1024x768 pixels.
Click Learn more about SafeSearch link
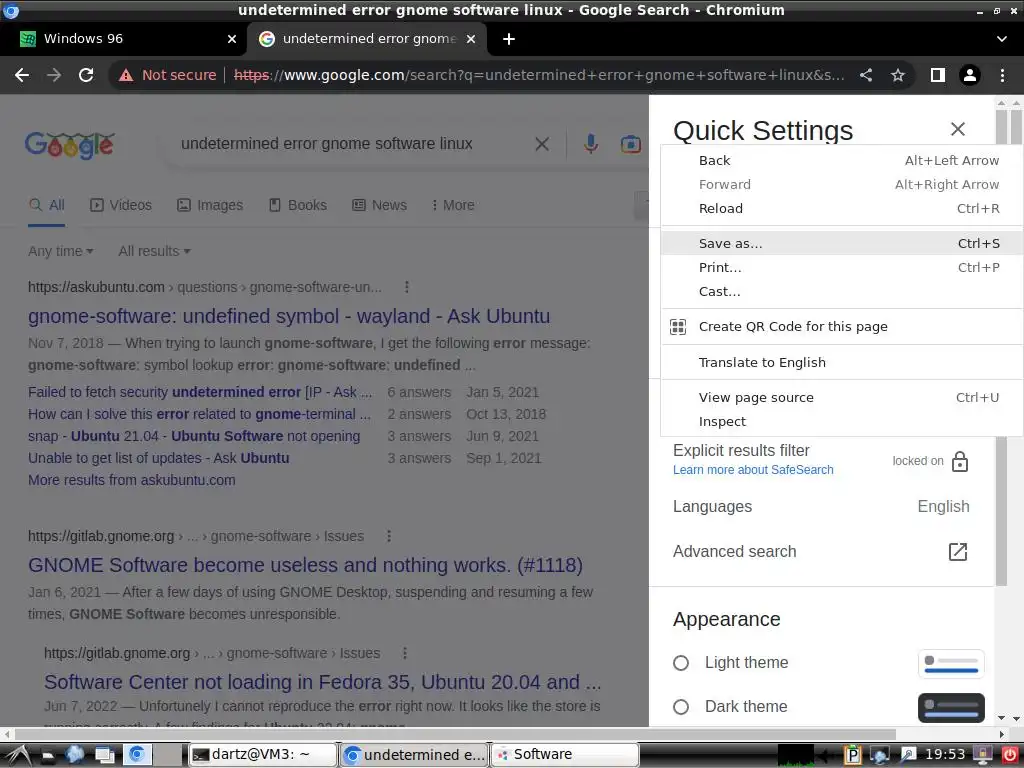(x=753, y=470)
